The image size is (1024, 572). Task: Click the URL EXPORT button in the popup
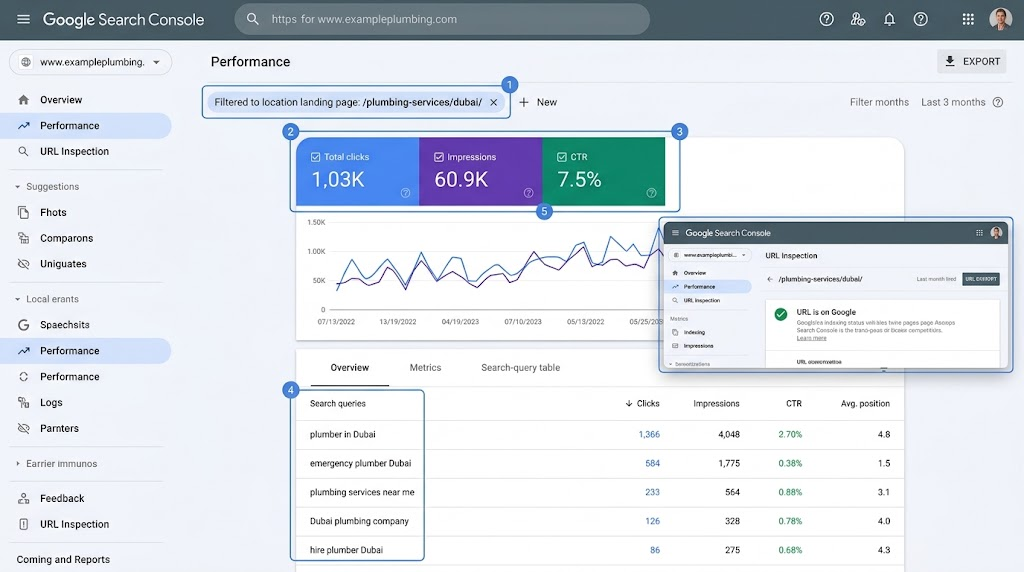coord(981,279)
